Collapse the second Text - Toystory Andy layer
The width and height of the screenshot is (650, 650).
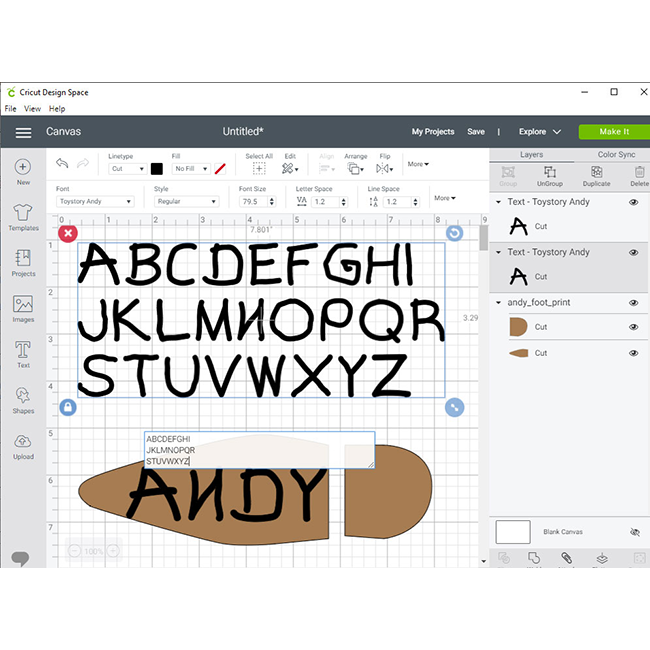[499, 252]
